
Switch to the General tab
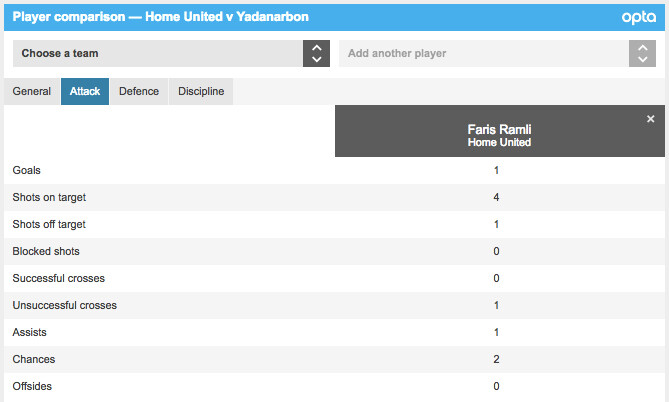[32, 91]
